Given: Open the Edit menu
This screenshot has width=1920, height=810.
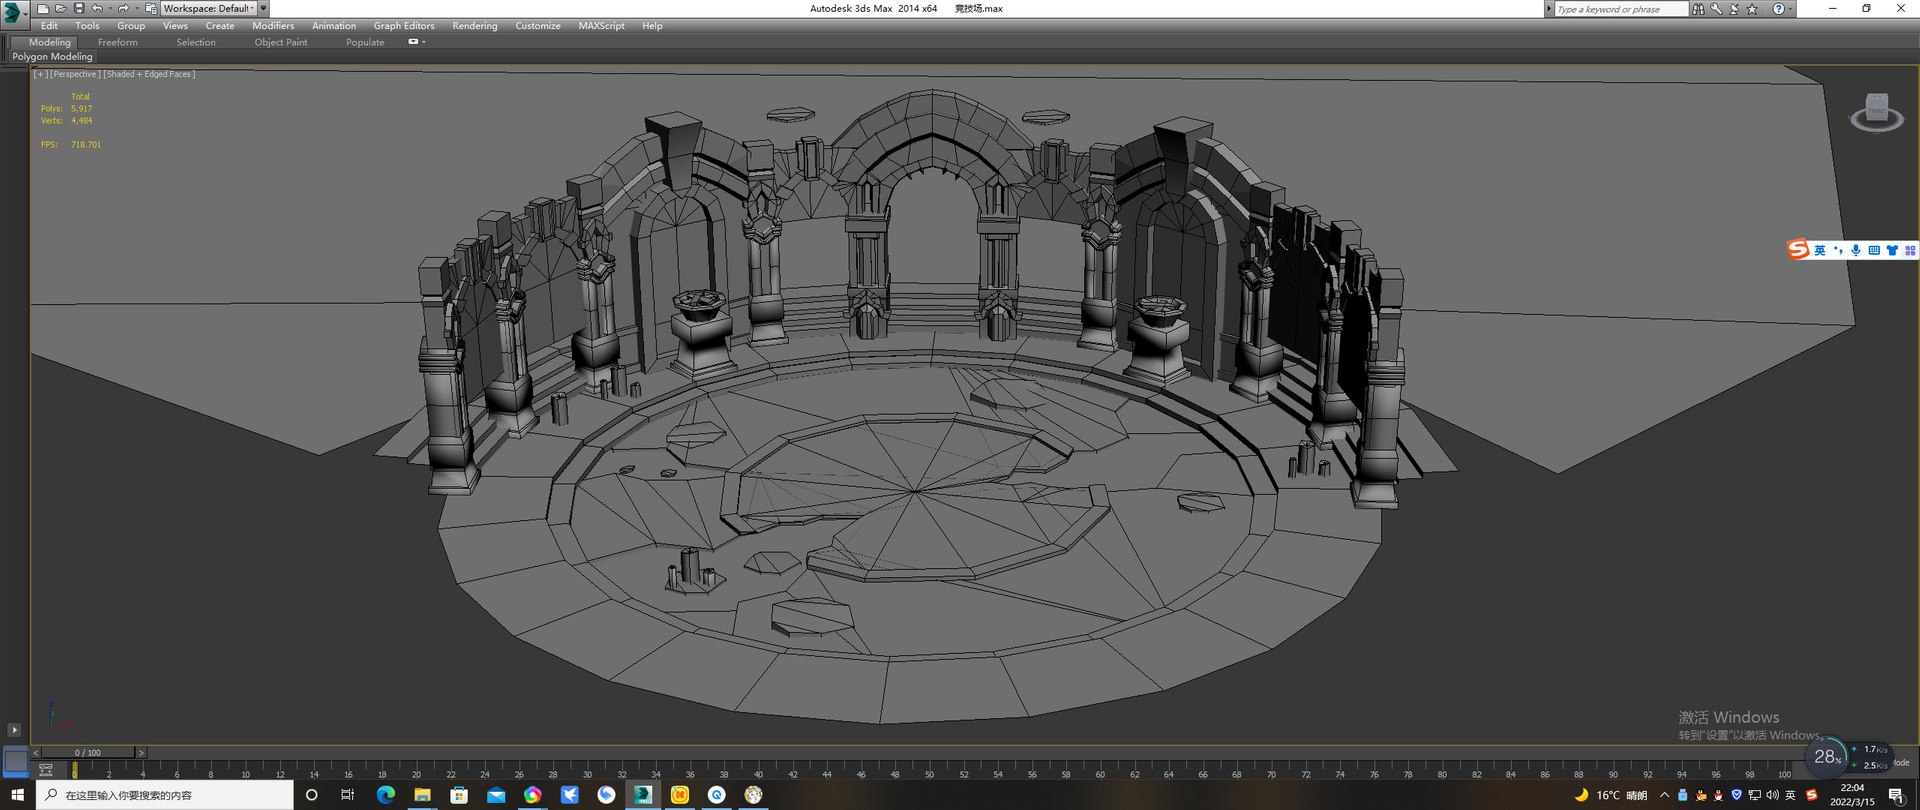Looking at the screenshot, I should (x=49, y=26).
